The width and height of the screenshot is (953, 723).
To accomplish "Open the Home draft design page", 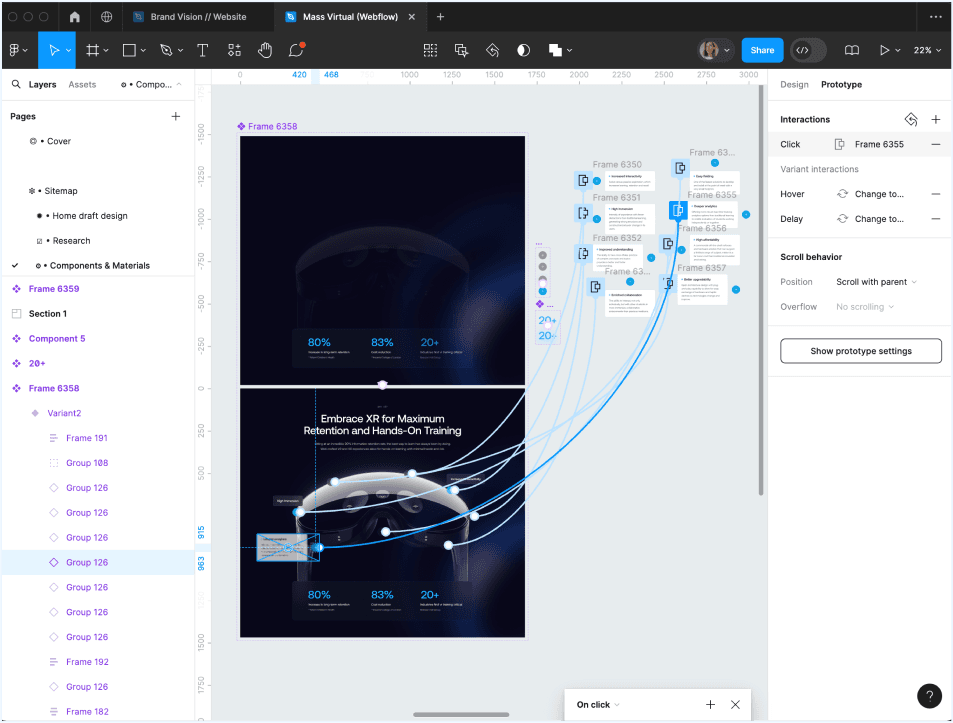I will pos(90,216).
